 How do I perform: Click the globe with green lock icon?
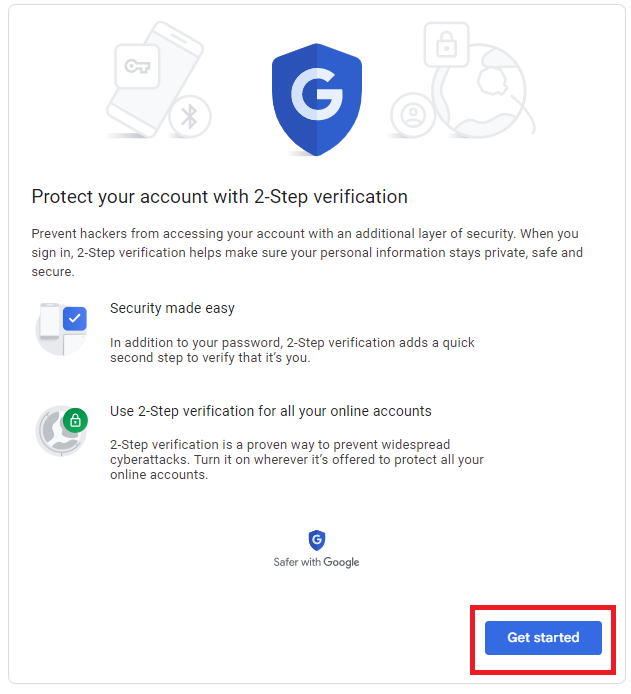[62, 431]
